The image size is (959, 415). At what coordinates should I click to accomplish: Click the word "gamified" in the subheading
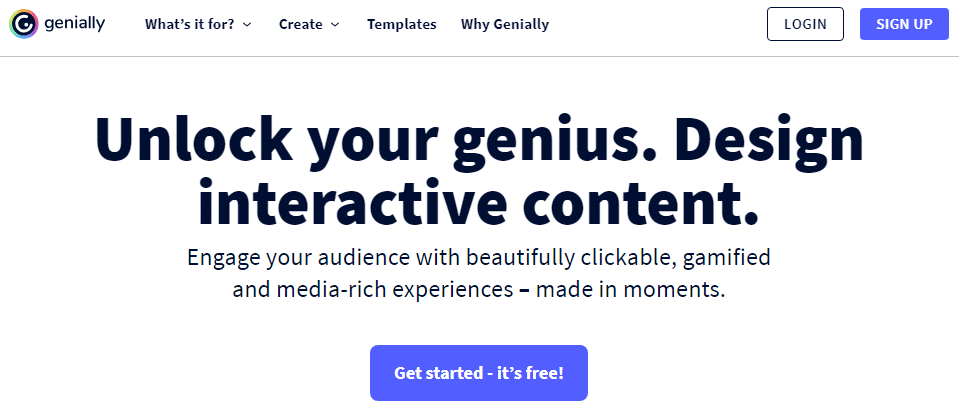coord(727,257)
